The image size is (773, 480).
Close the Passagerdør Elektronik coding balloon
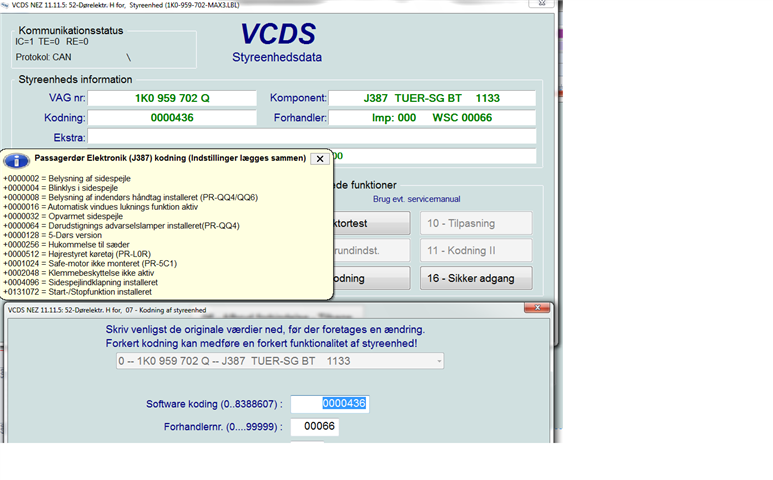click(x=319, y=159)
